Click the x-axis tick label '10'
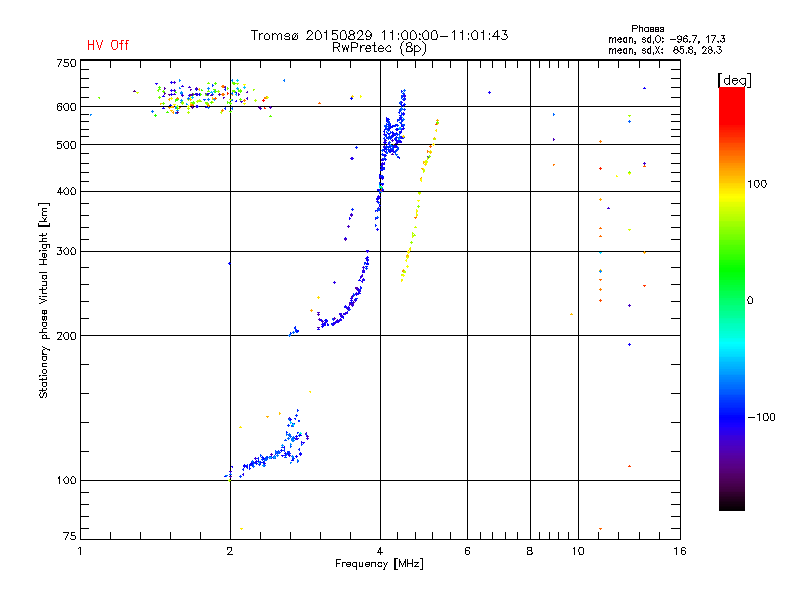Screen dimensions: 800x600 [578, 551]
